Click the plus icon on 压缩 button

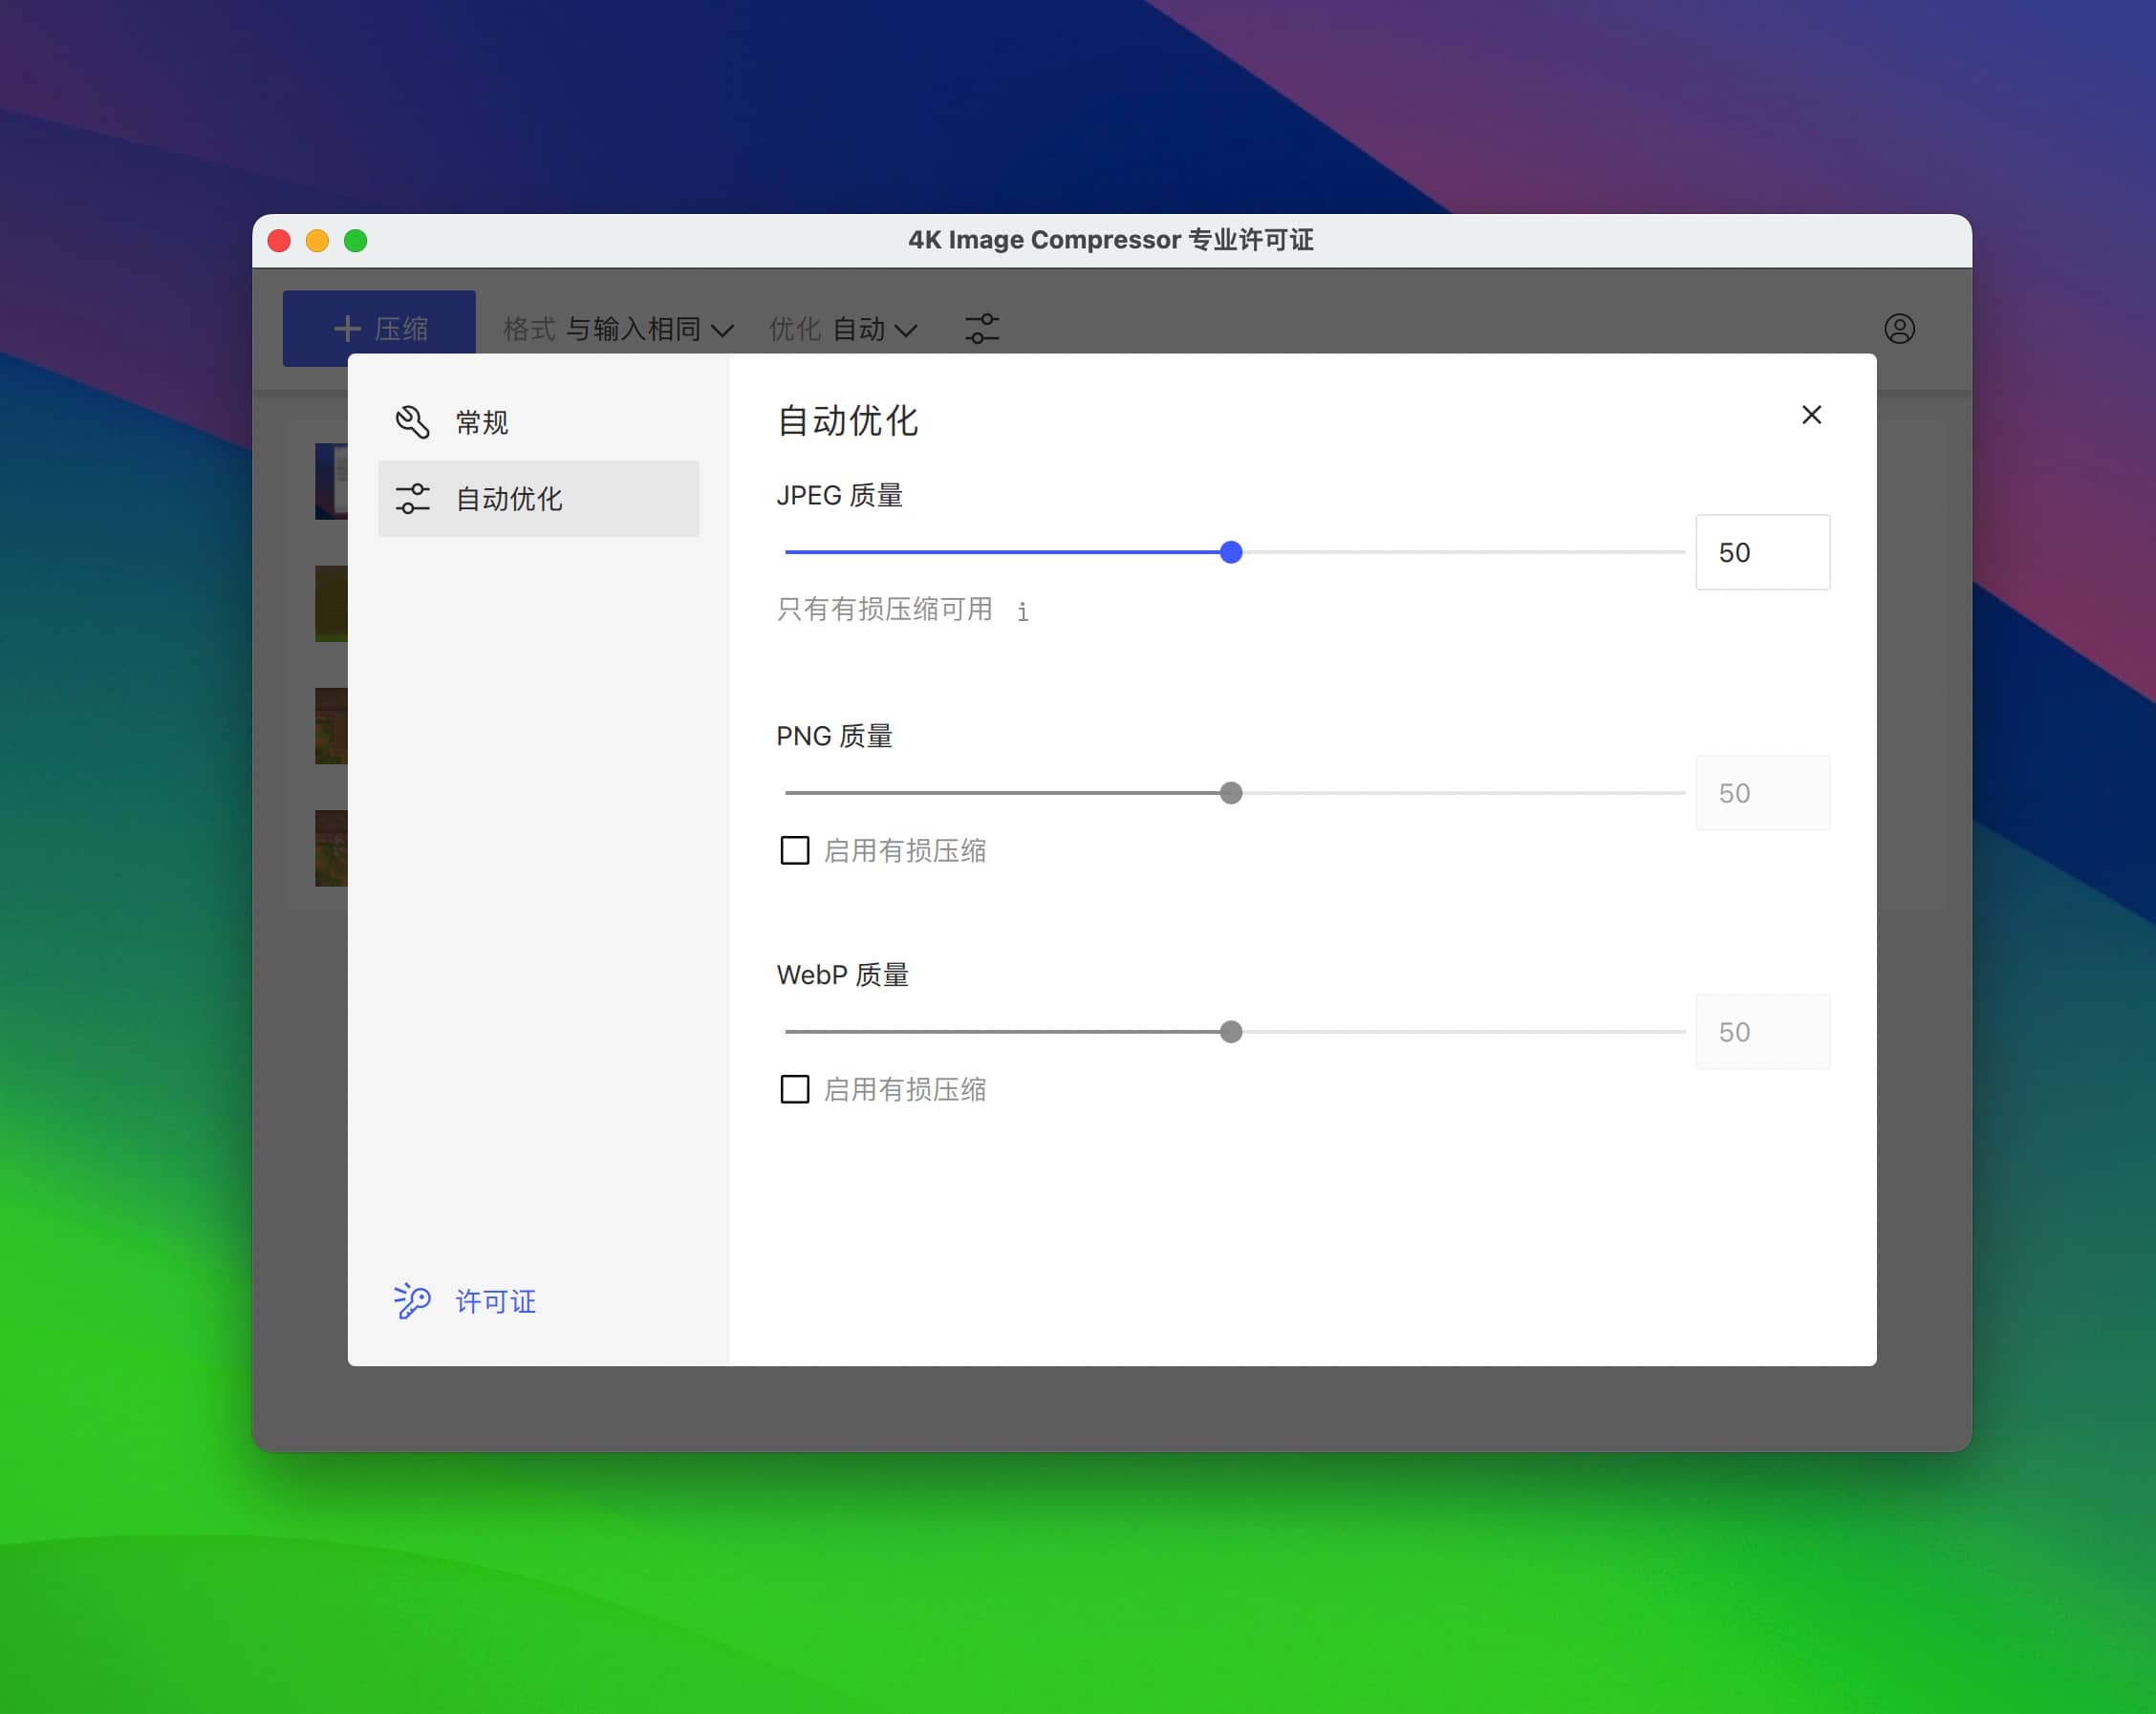pyautogui.click(x=347, y=329)
